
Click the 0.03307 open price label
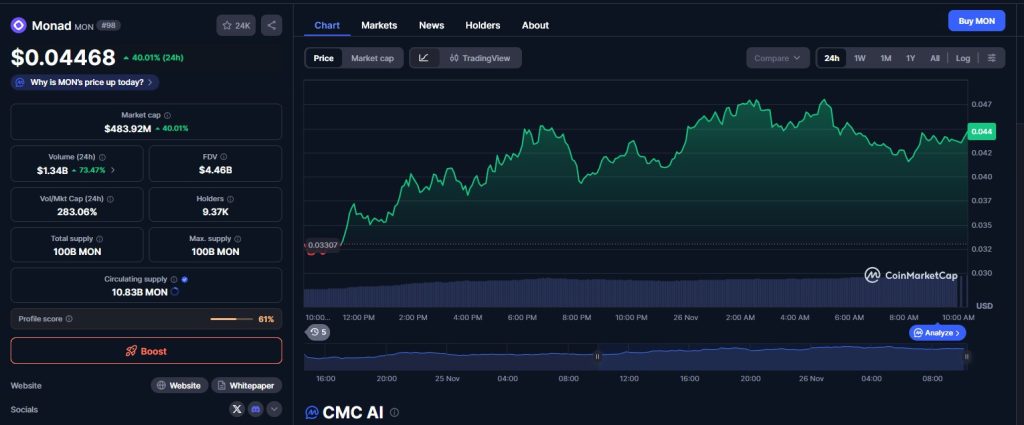[x=322, y=245]
